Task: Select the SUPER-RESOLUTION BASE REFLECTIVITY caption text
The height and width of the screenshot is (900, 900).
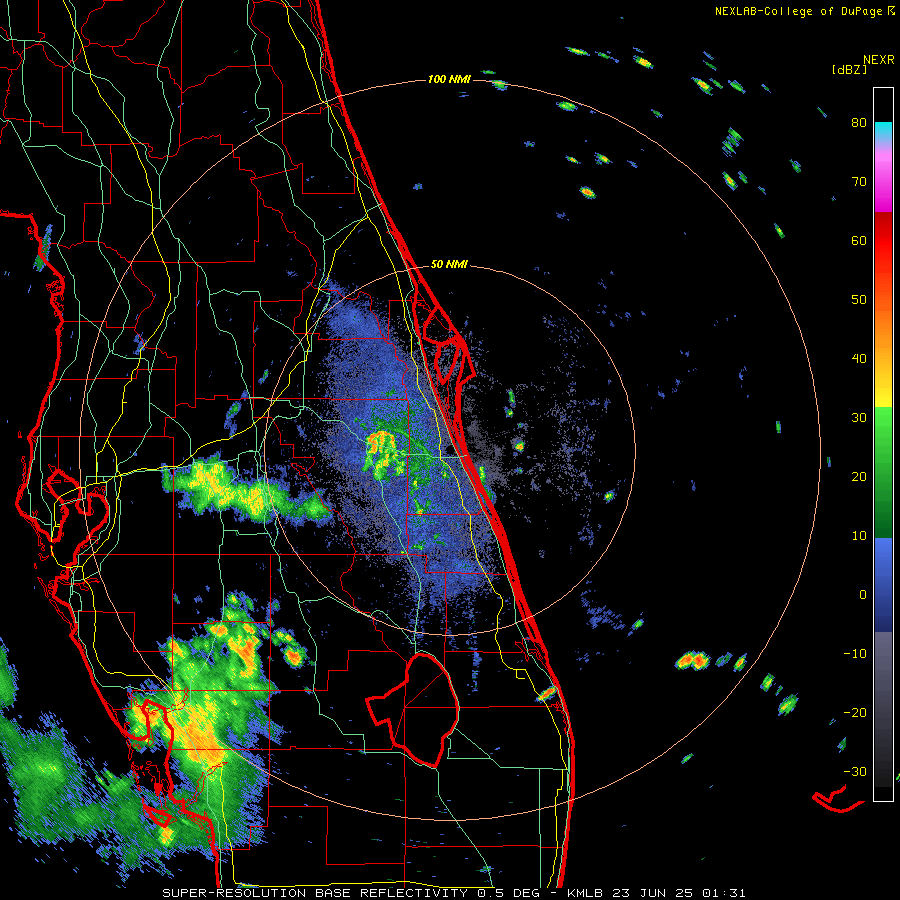Action: tap(315, 893)
